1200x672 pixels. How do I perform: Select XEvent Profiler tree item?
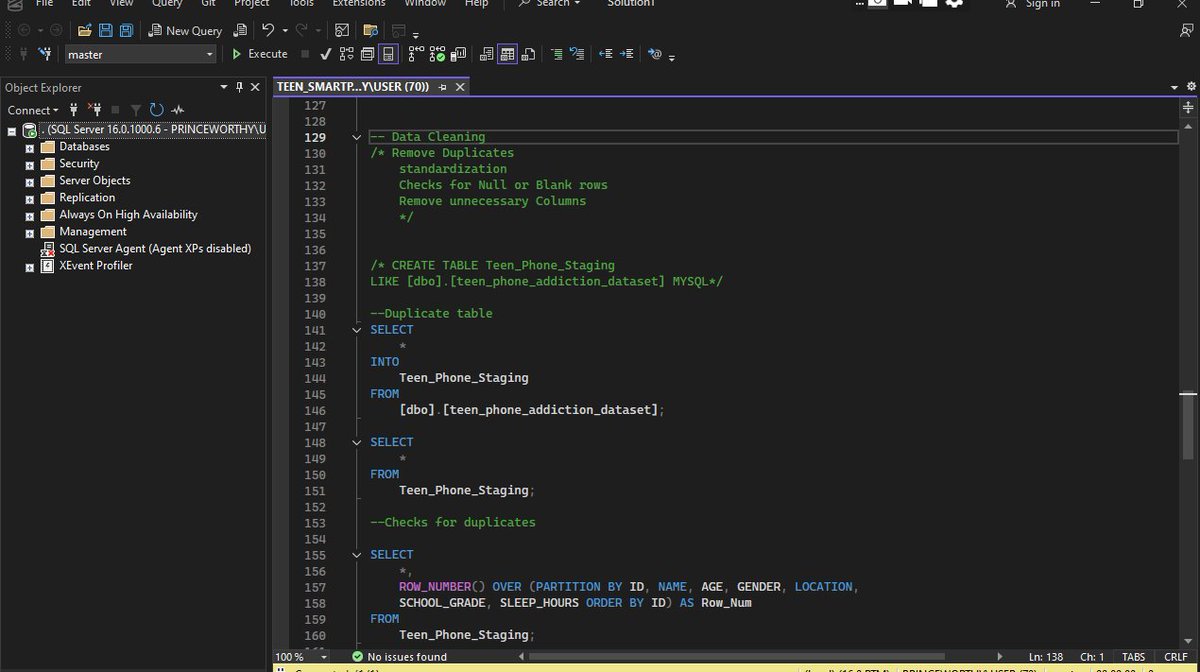click(96, 265)
